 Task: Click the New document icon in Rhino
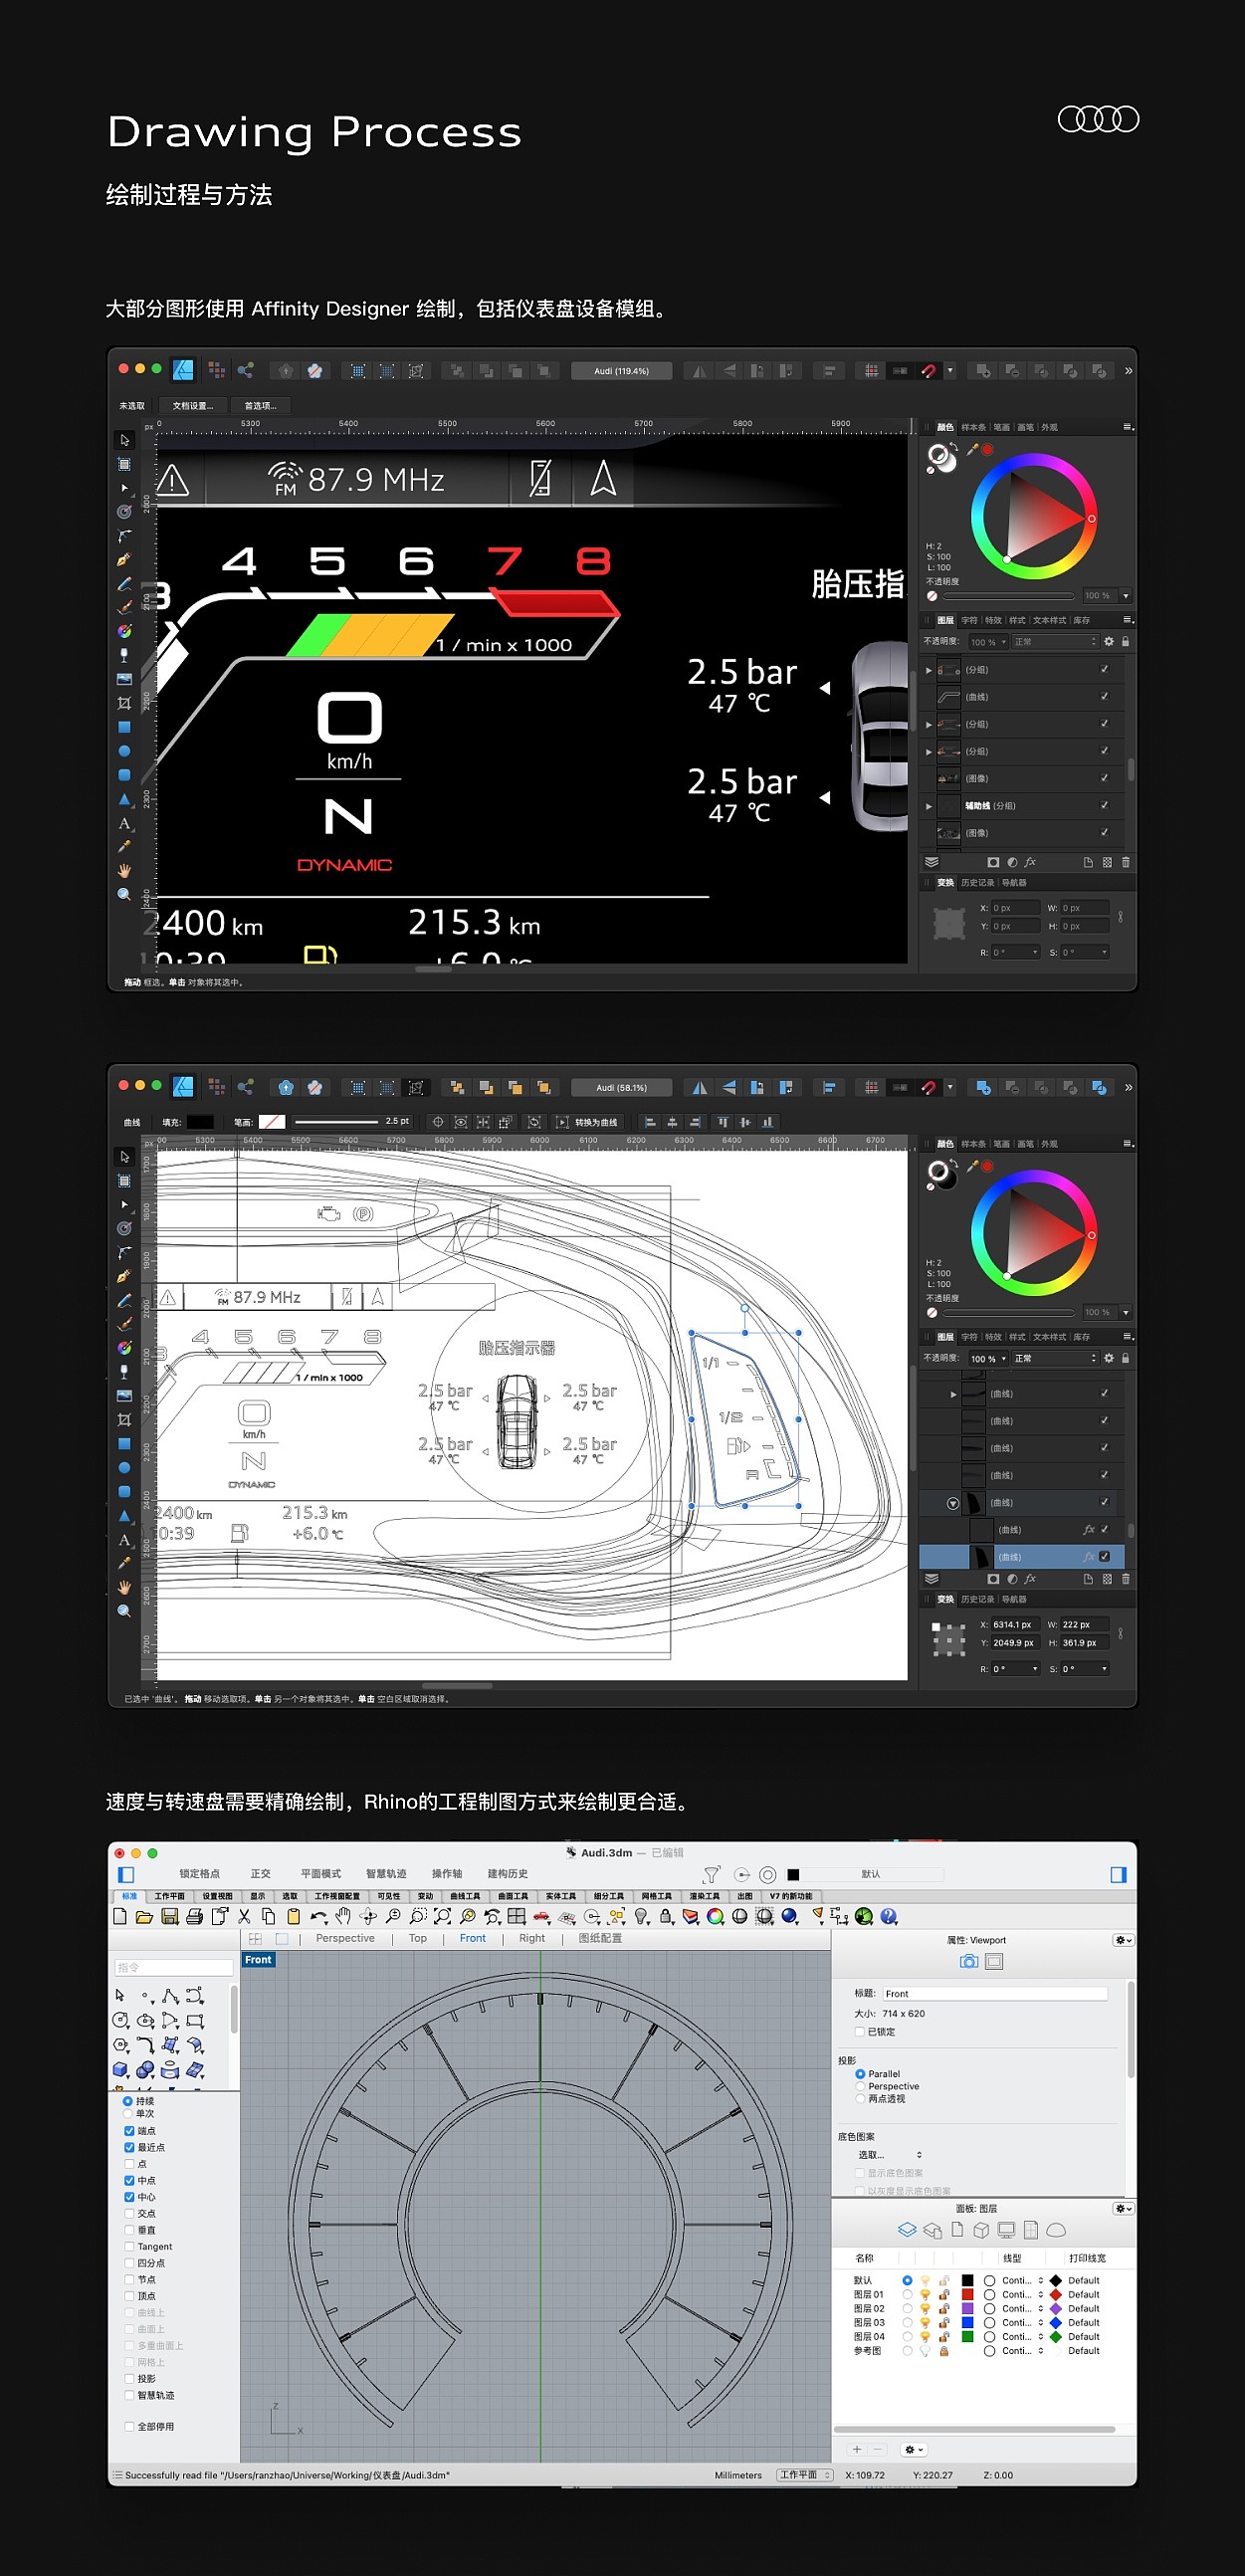[x=120, y=1916]
